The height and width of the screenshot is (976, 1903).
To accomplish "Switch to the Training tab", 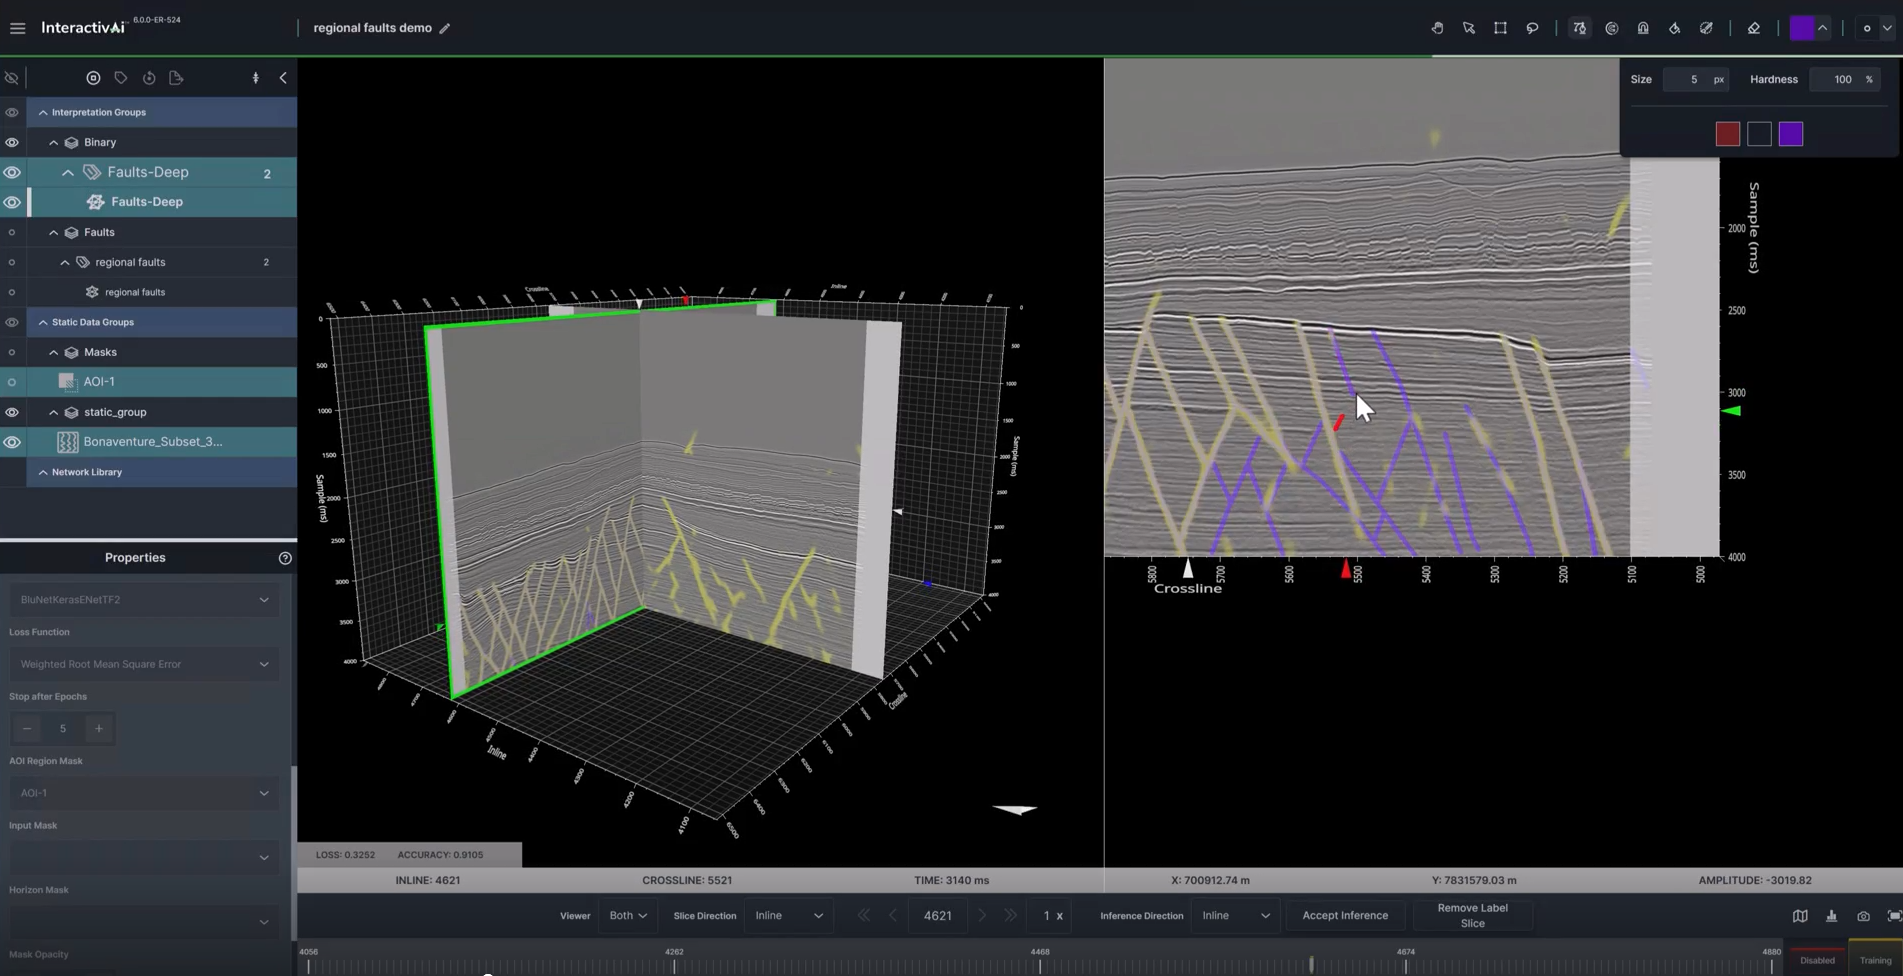I will pos(1875,960).
